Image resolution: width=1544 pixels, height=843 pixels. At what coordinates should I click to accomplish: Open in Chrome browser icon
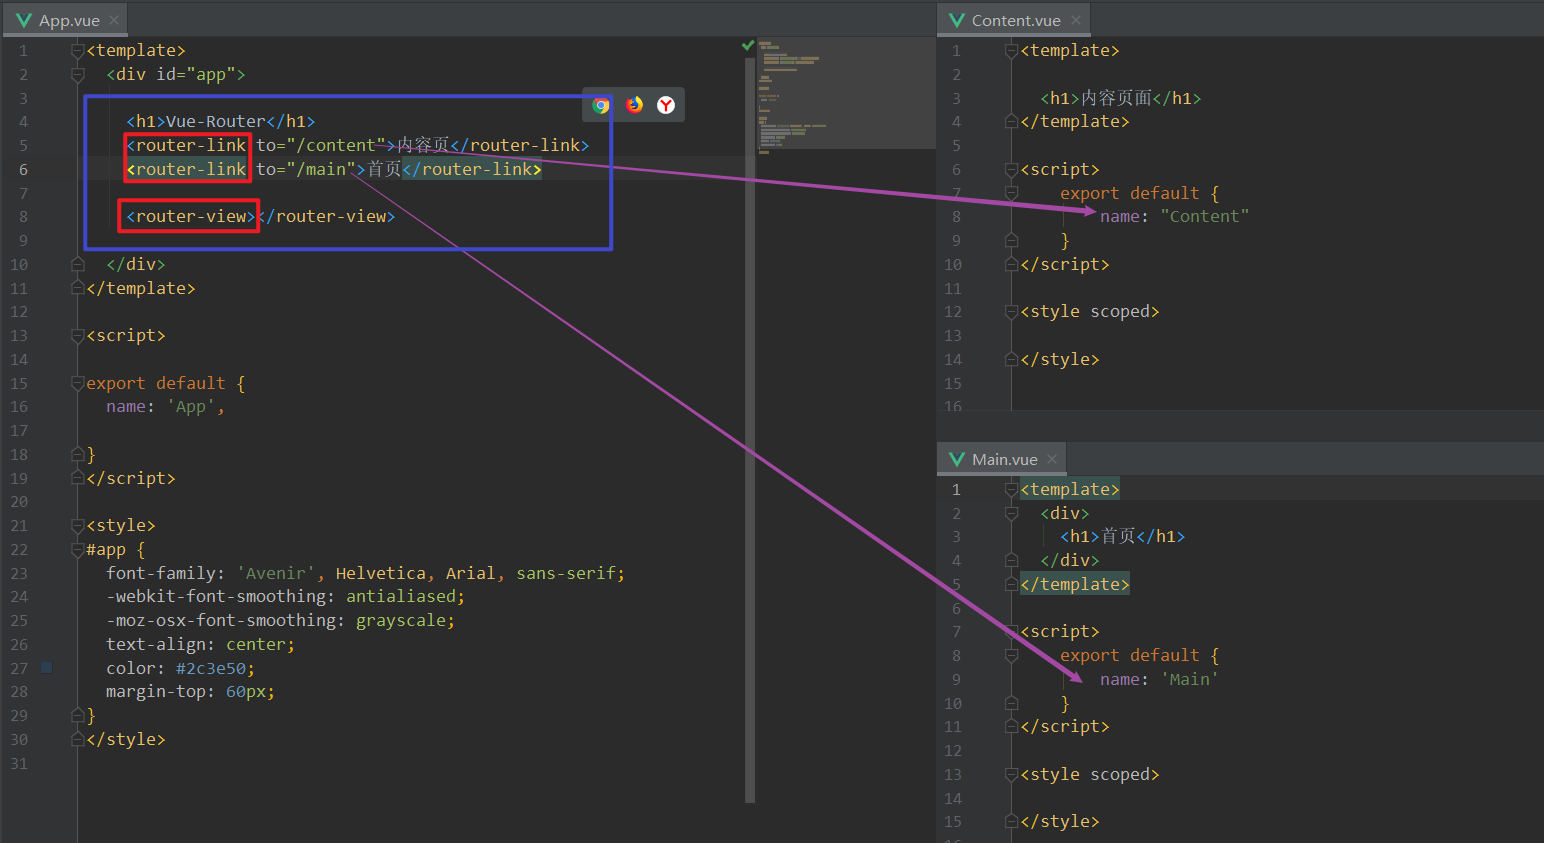pos(601,105)
